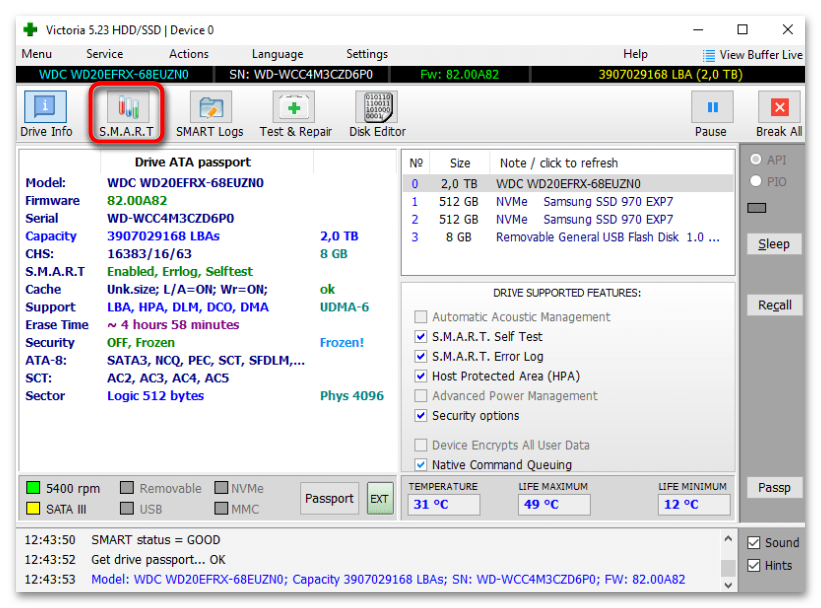Click the Sleep button

click(x=774, y=244)
